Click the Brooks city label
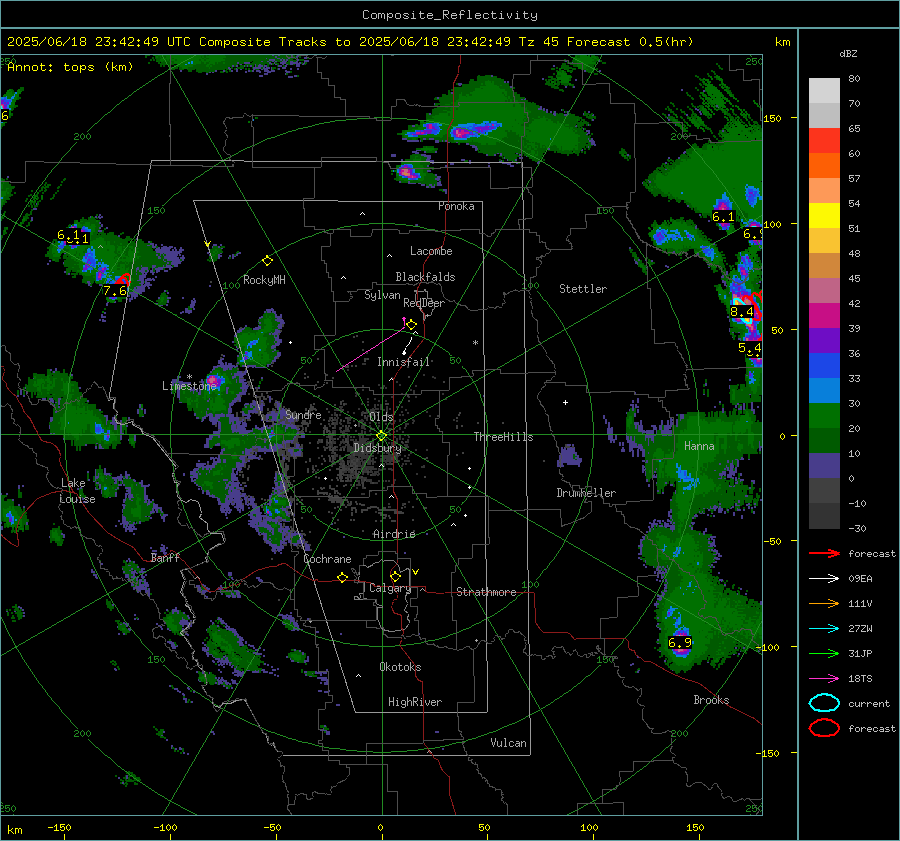This screenshot has height=841, width=900. coord(711,700)
